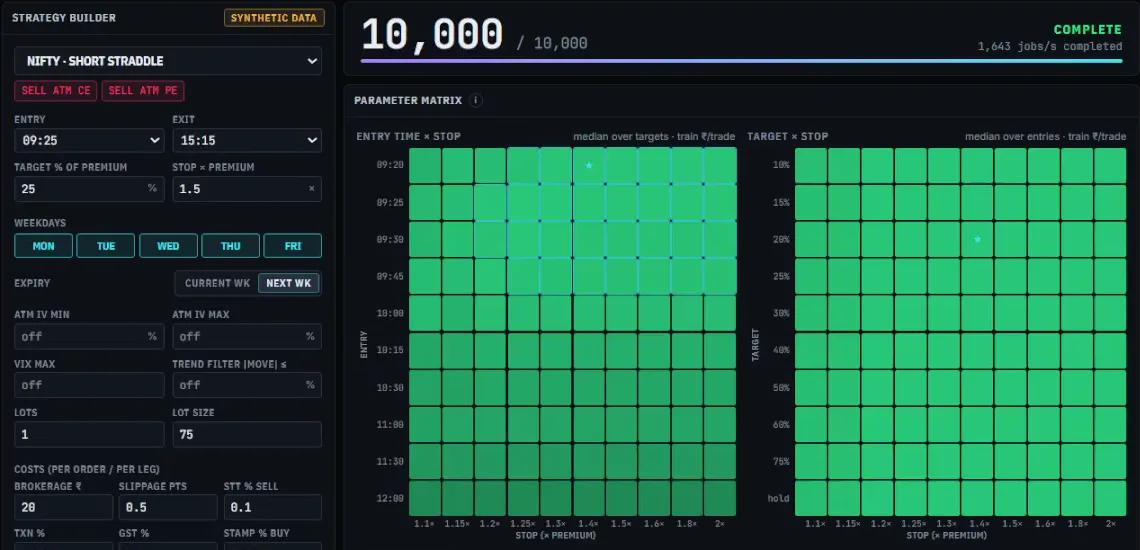Toggle the FRI weekday button
Screen dimensions: 1140x550
pyautogui.click(x=293, y=246)
